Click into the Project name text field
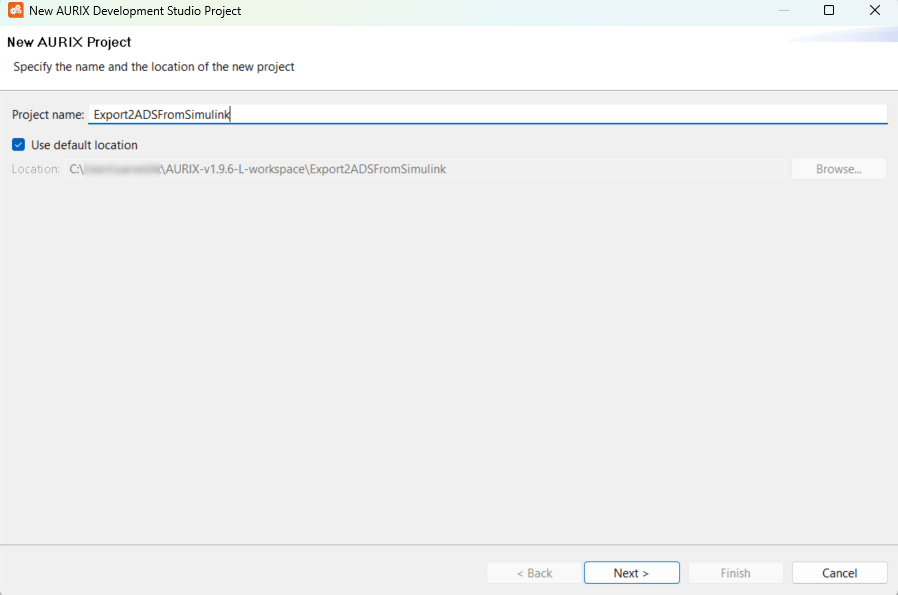This screenshot has height=595, width=898. pyautogui.click(x=486, y=114)
